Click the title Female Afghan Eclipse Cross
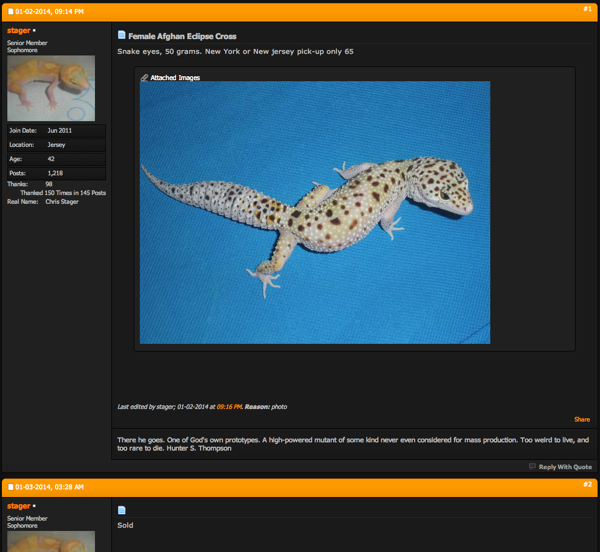This screenshot has width=600, height=552. pyautogui.click(x=182, y=36)
